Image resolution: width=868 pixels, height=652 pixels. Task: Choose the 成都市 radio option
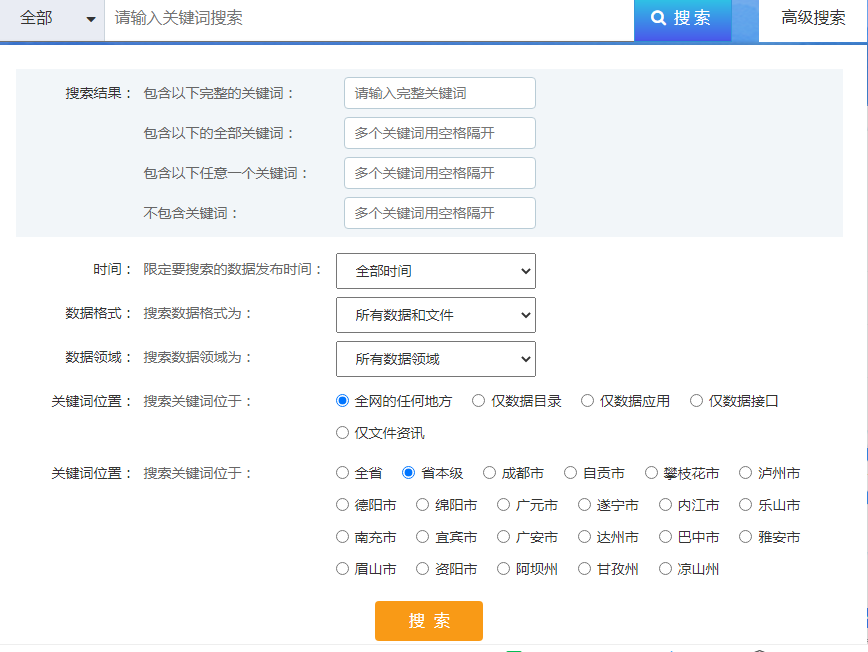click(489, 473)
